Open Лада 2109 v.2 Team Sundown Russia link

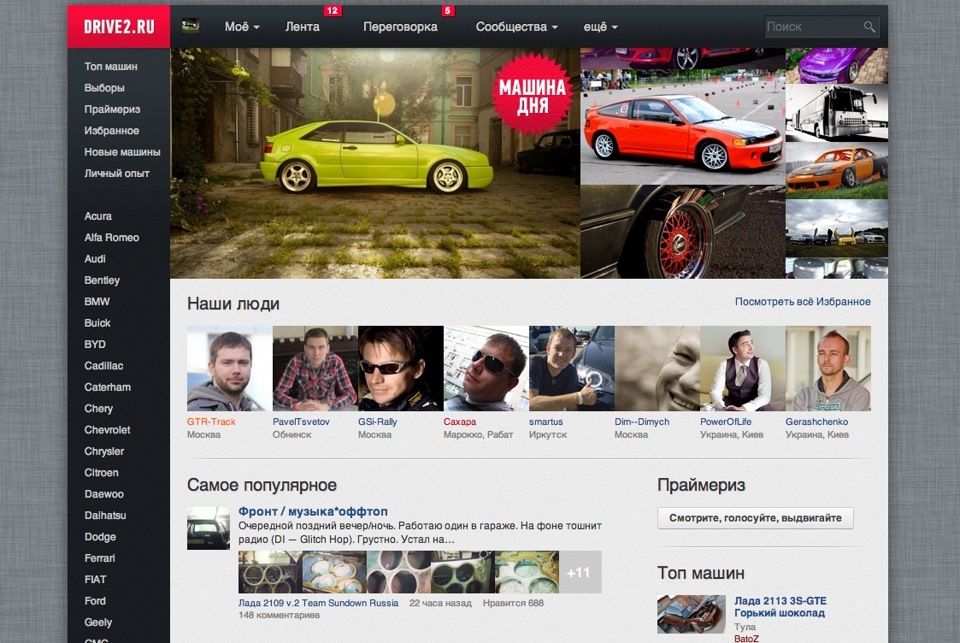coord(318,603)
